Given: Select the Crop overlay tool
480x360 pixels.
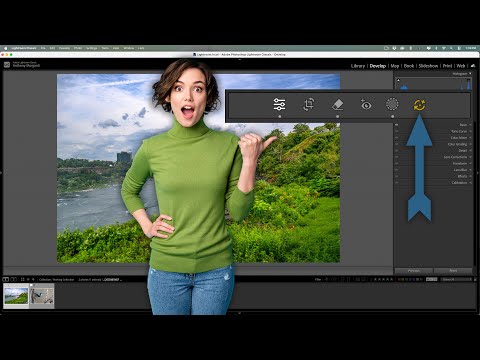Looking at the screenshot, I should coord(309,104).
